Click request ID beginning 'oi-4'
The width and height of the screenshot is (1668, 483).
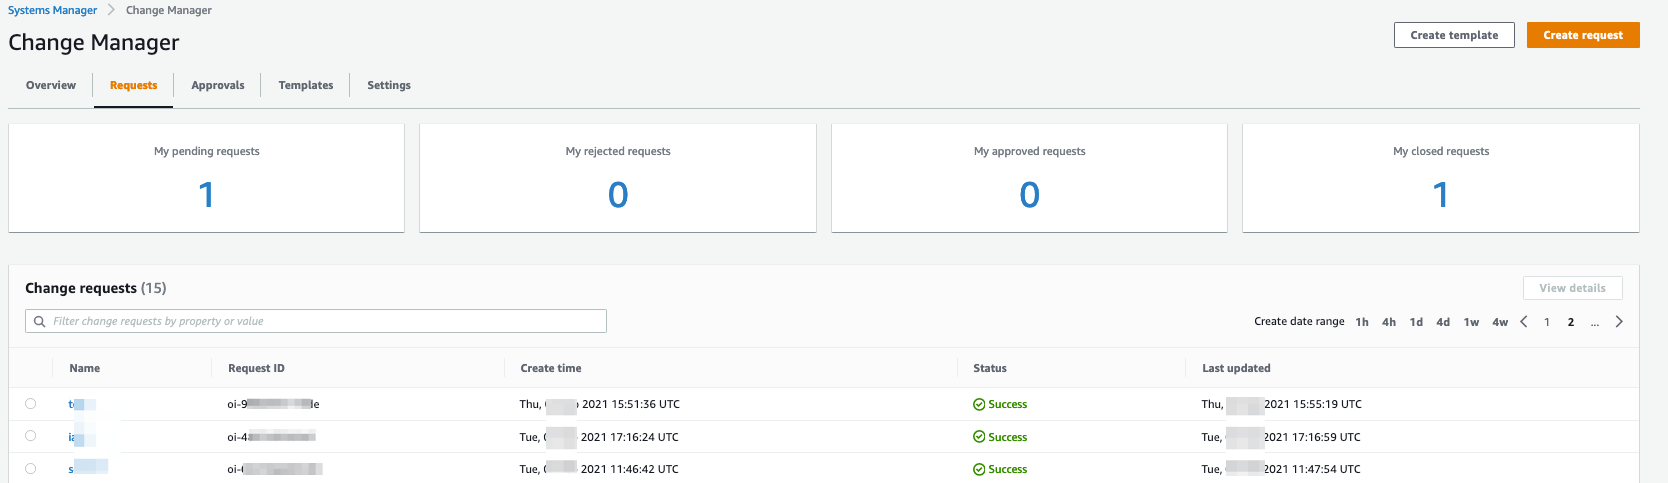[271, 437]
